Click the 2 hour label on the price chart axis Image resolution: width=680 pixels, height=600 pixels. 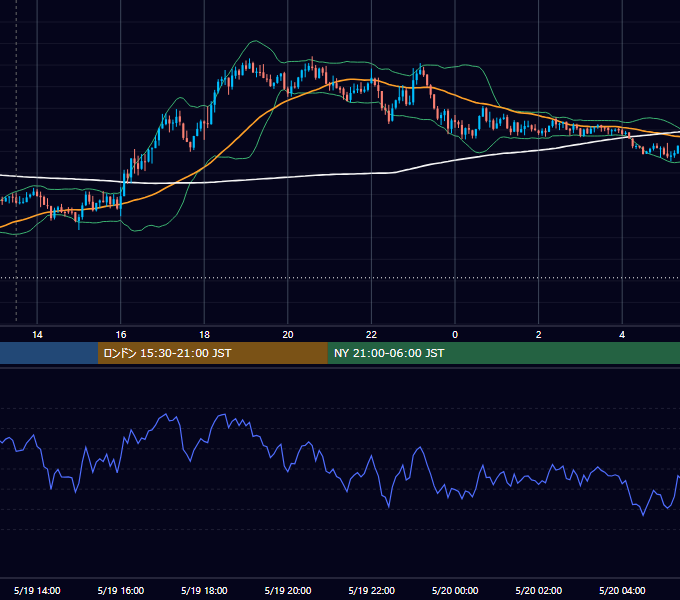click(539, 335)
